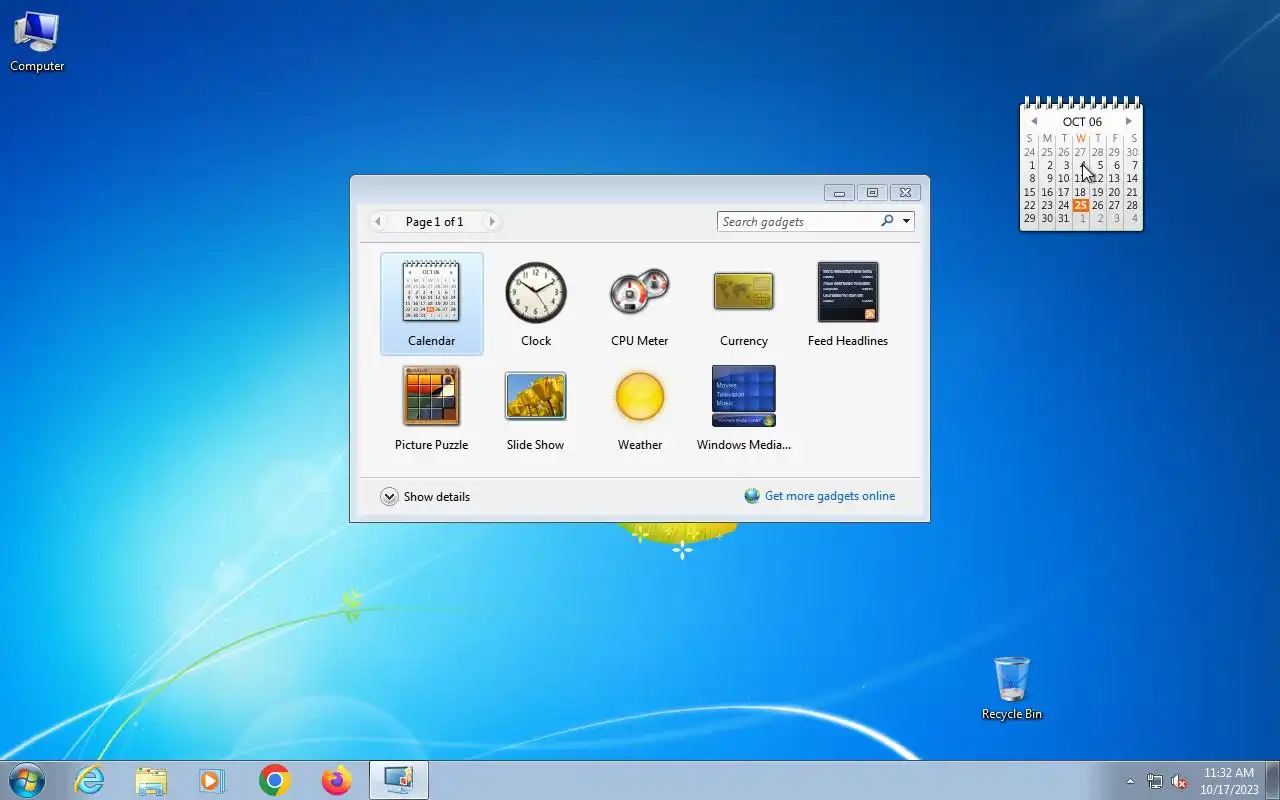Viewport: 1280px width, 800px height.
Task: Click OCT 06 calendar header
Action: pyautogui.click(x=1082, y=121)
